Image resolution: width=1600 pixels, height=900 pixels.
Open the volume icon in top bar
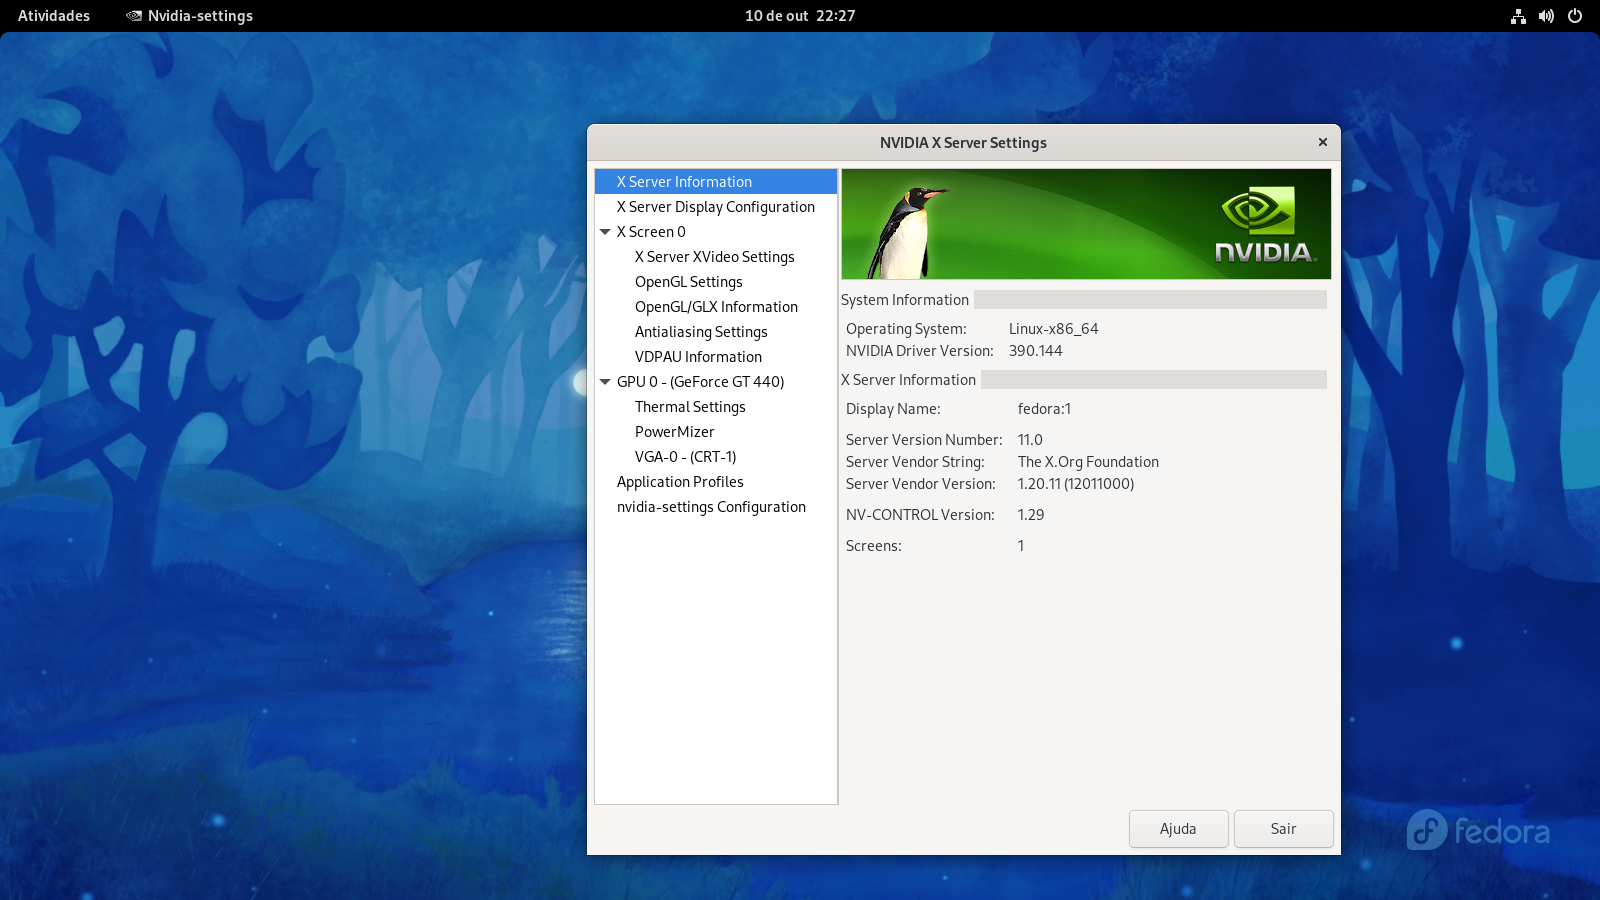[x=1546, y=16]
